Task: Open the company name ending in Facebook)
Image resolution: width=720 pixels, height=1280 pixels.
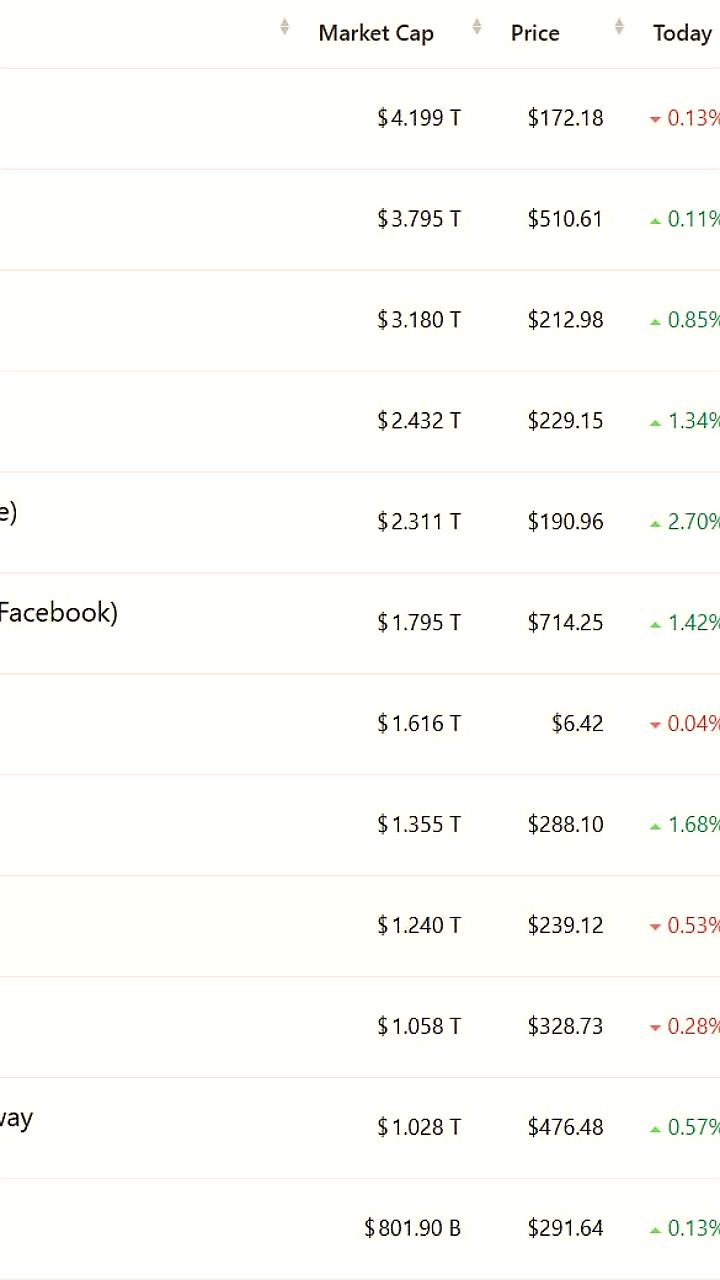Action: coord(58,612)
